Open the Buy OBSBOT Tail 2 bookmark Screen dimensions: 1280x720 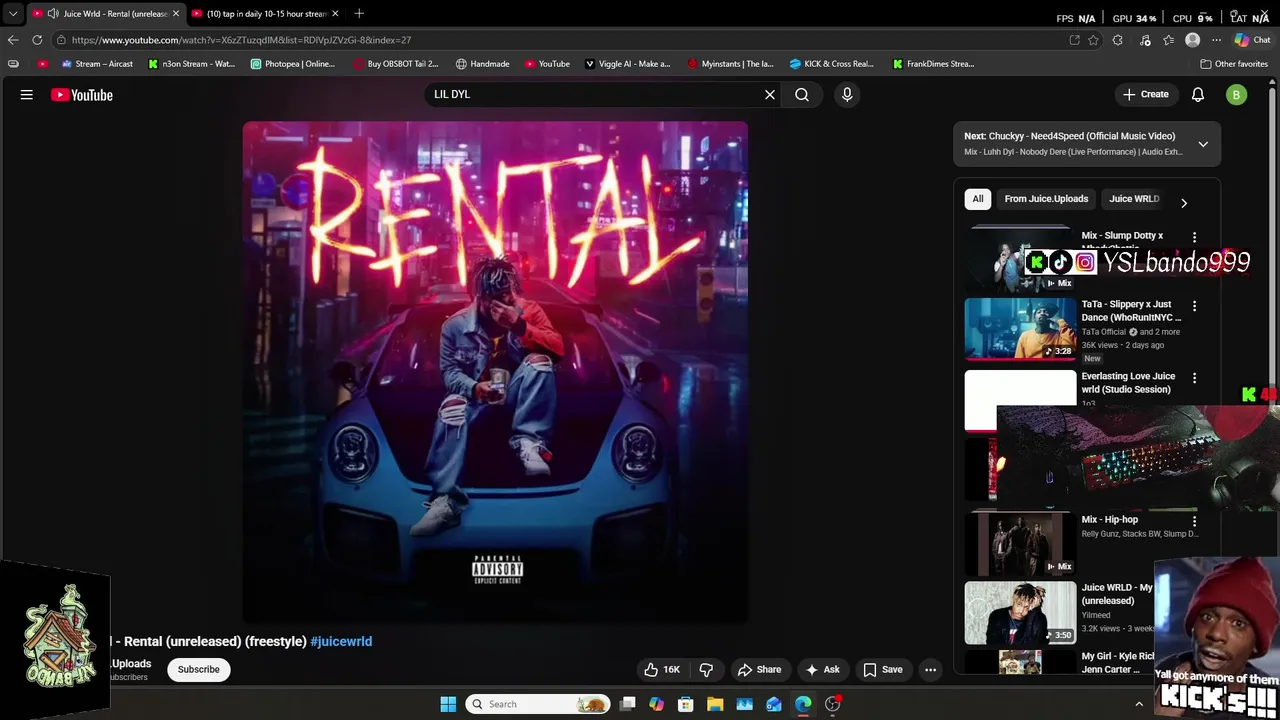[x=396, y=63]
